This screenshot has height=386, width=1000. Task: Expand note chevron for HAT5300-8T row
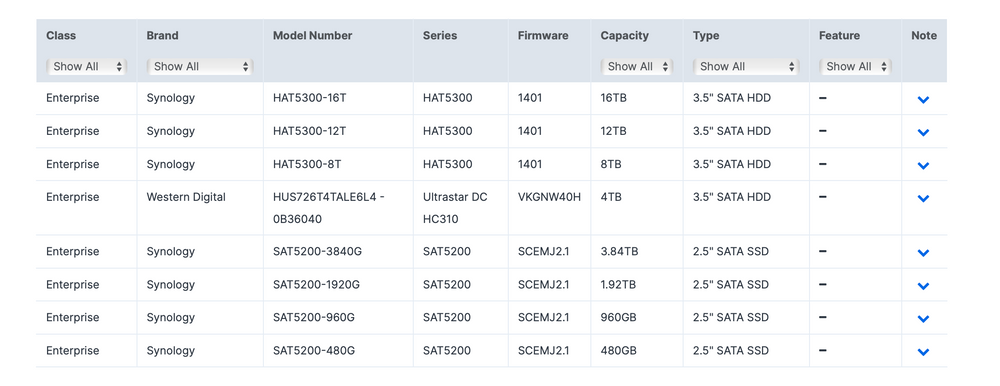click(923, 165)
